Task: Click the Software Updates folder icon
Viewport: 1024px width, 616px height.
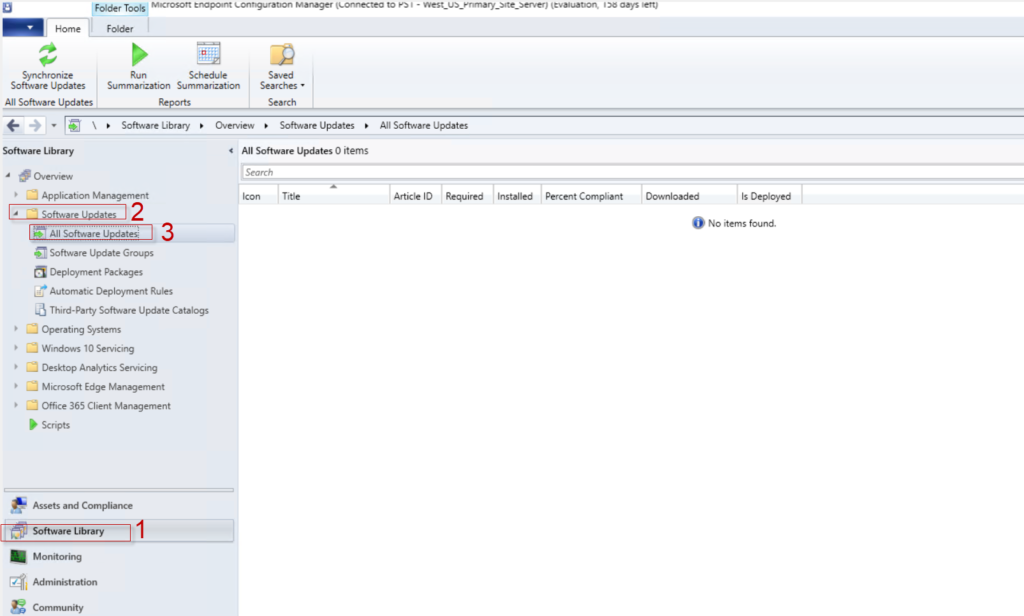Action: (x=32, y=214)
